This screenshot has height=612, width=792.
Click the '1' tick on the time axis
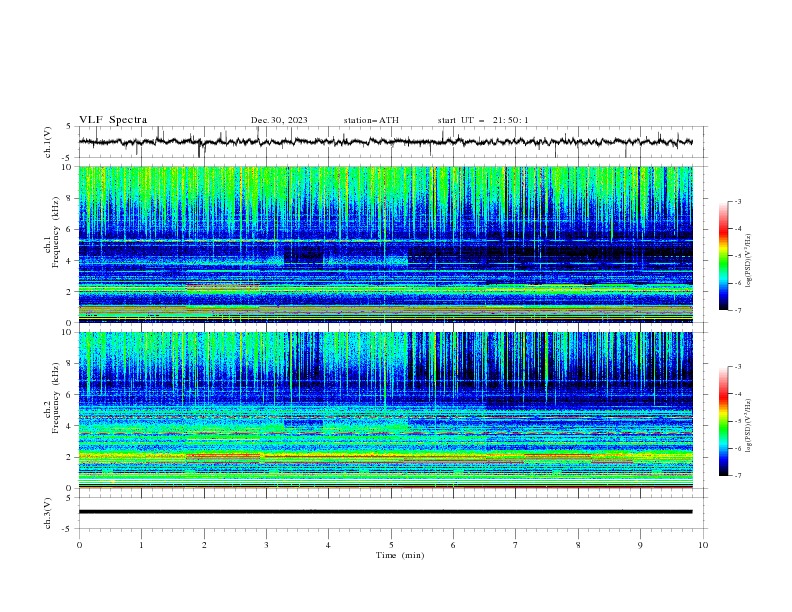click(141, 545)
